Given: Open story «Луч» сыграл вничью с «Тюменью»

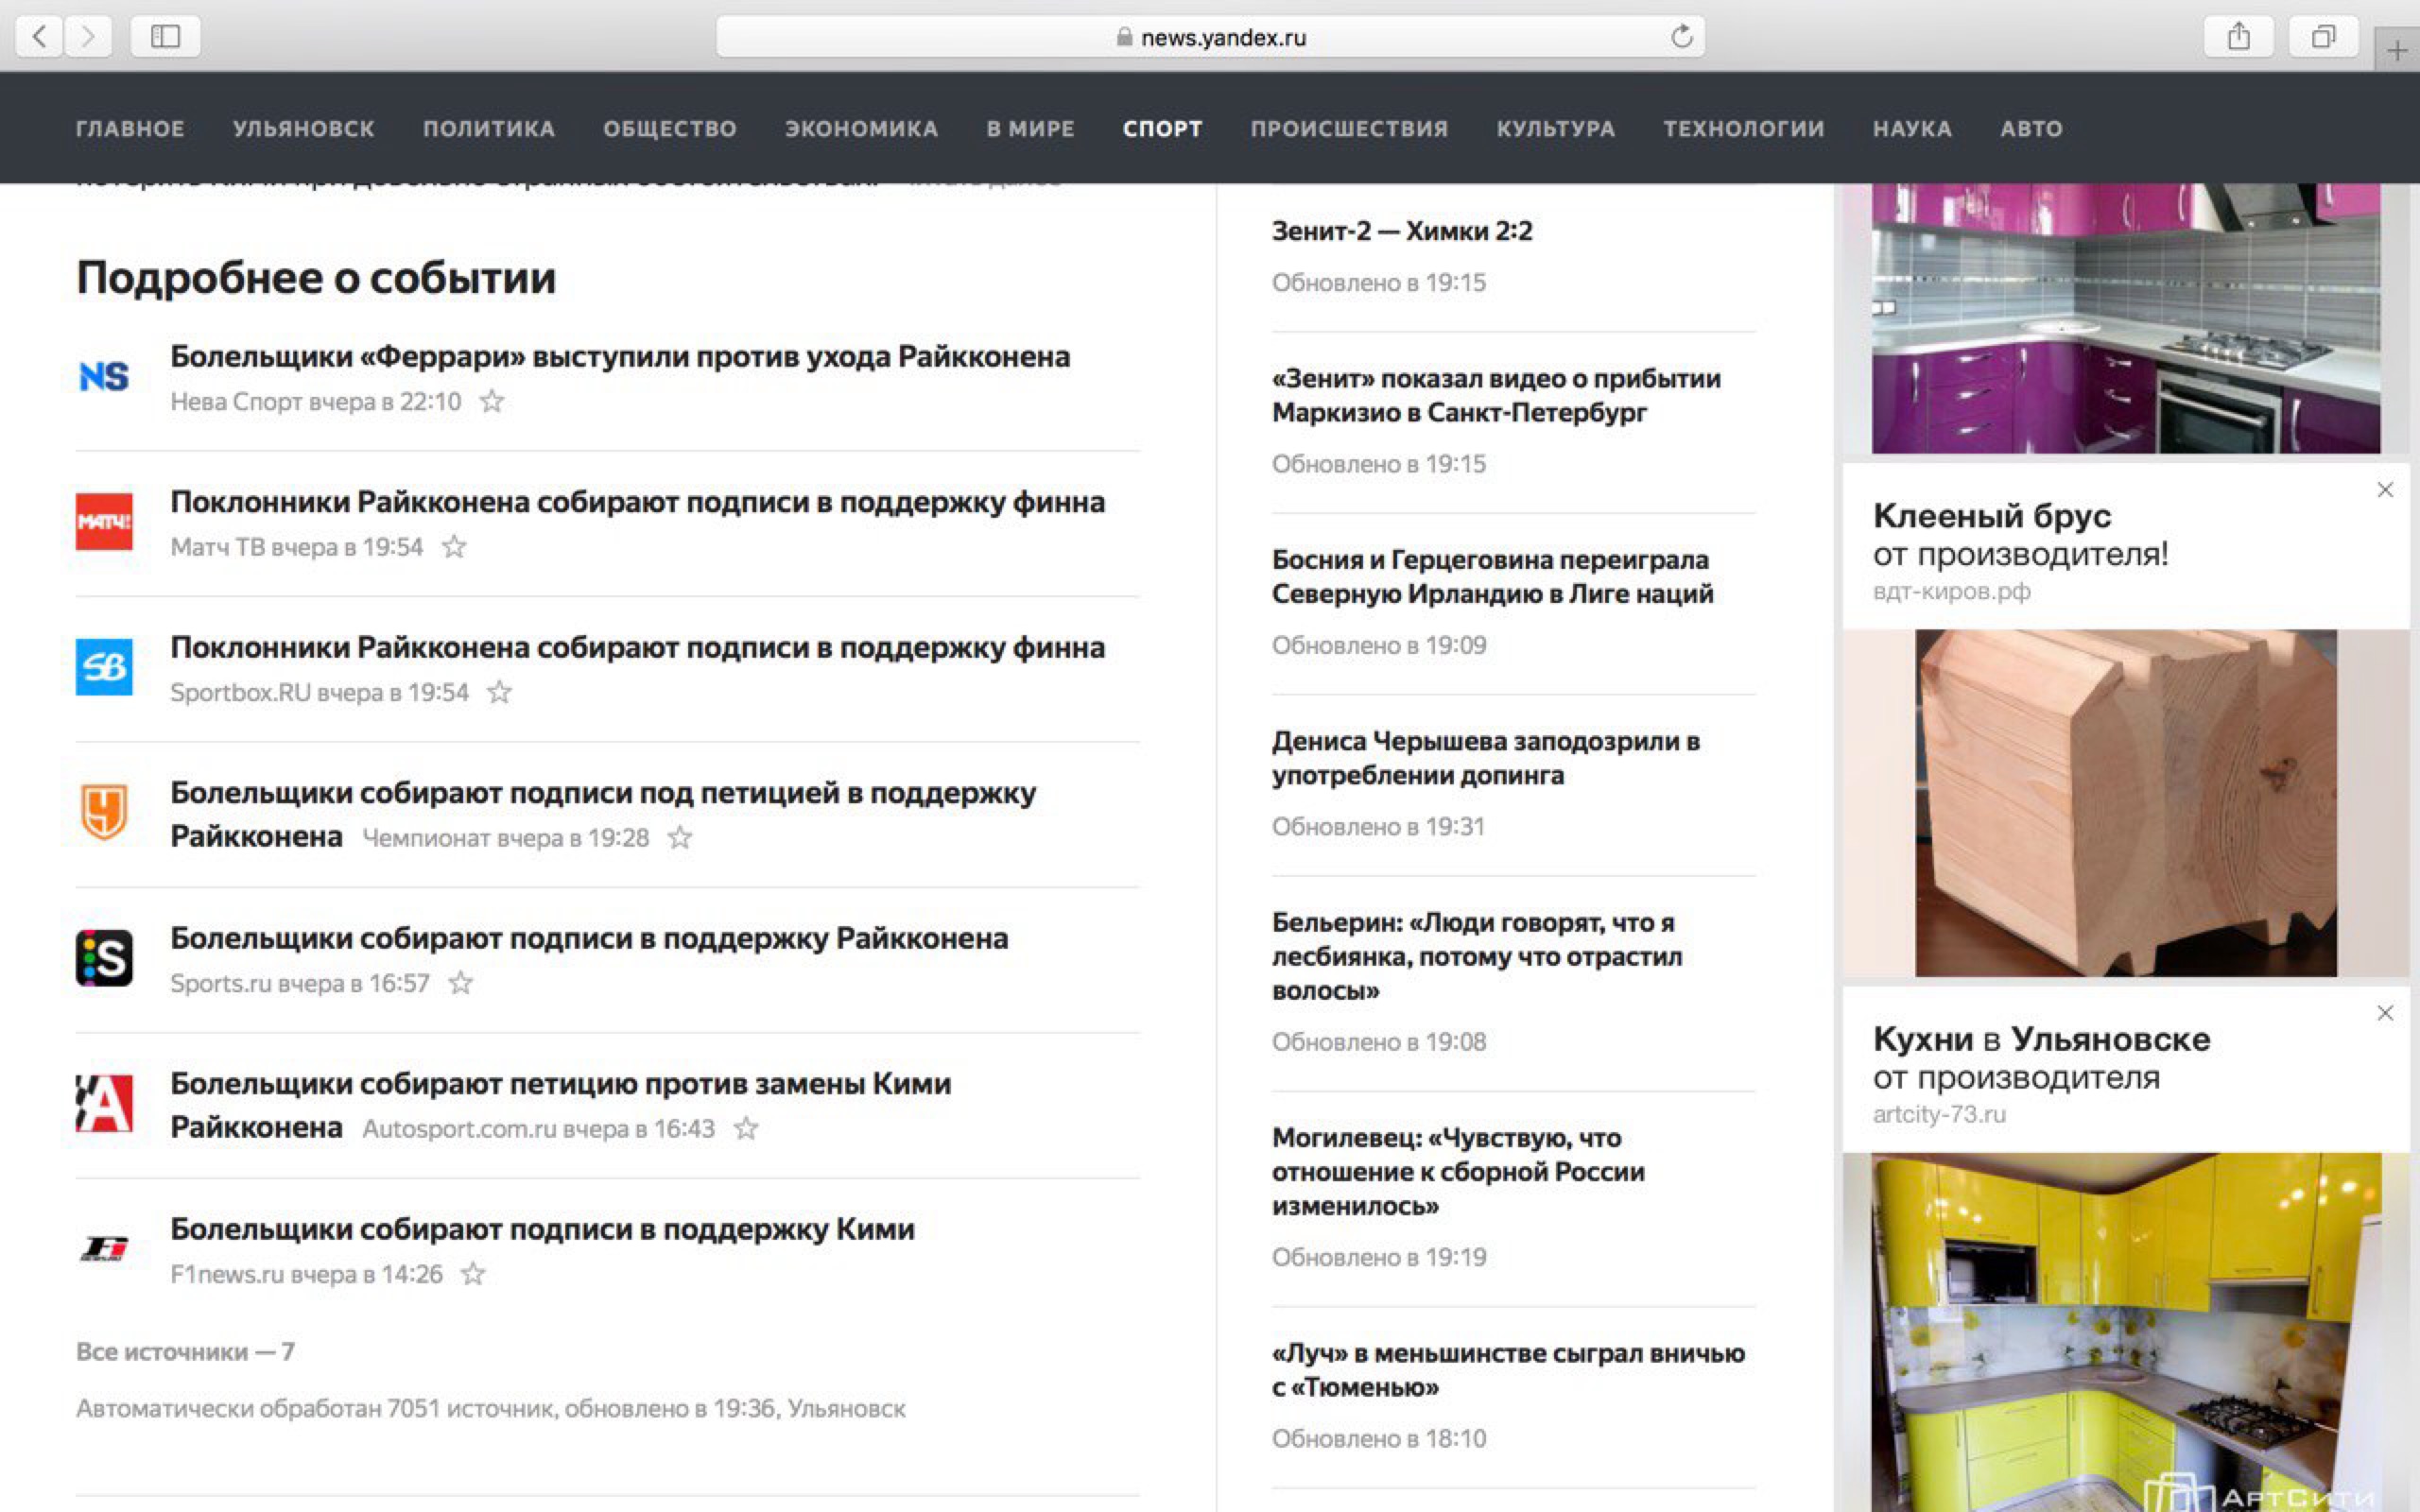Looking at the screenshot, I should point(1508,1370).
